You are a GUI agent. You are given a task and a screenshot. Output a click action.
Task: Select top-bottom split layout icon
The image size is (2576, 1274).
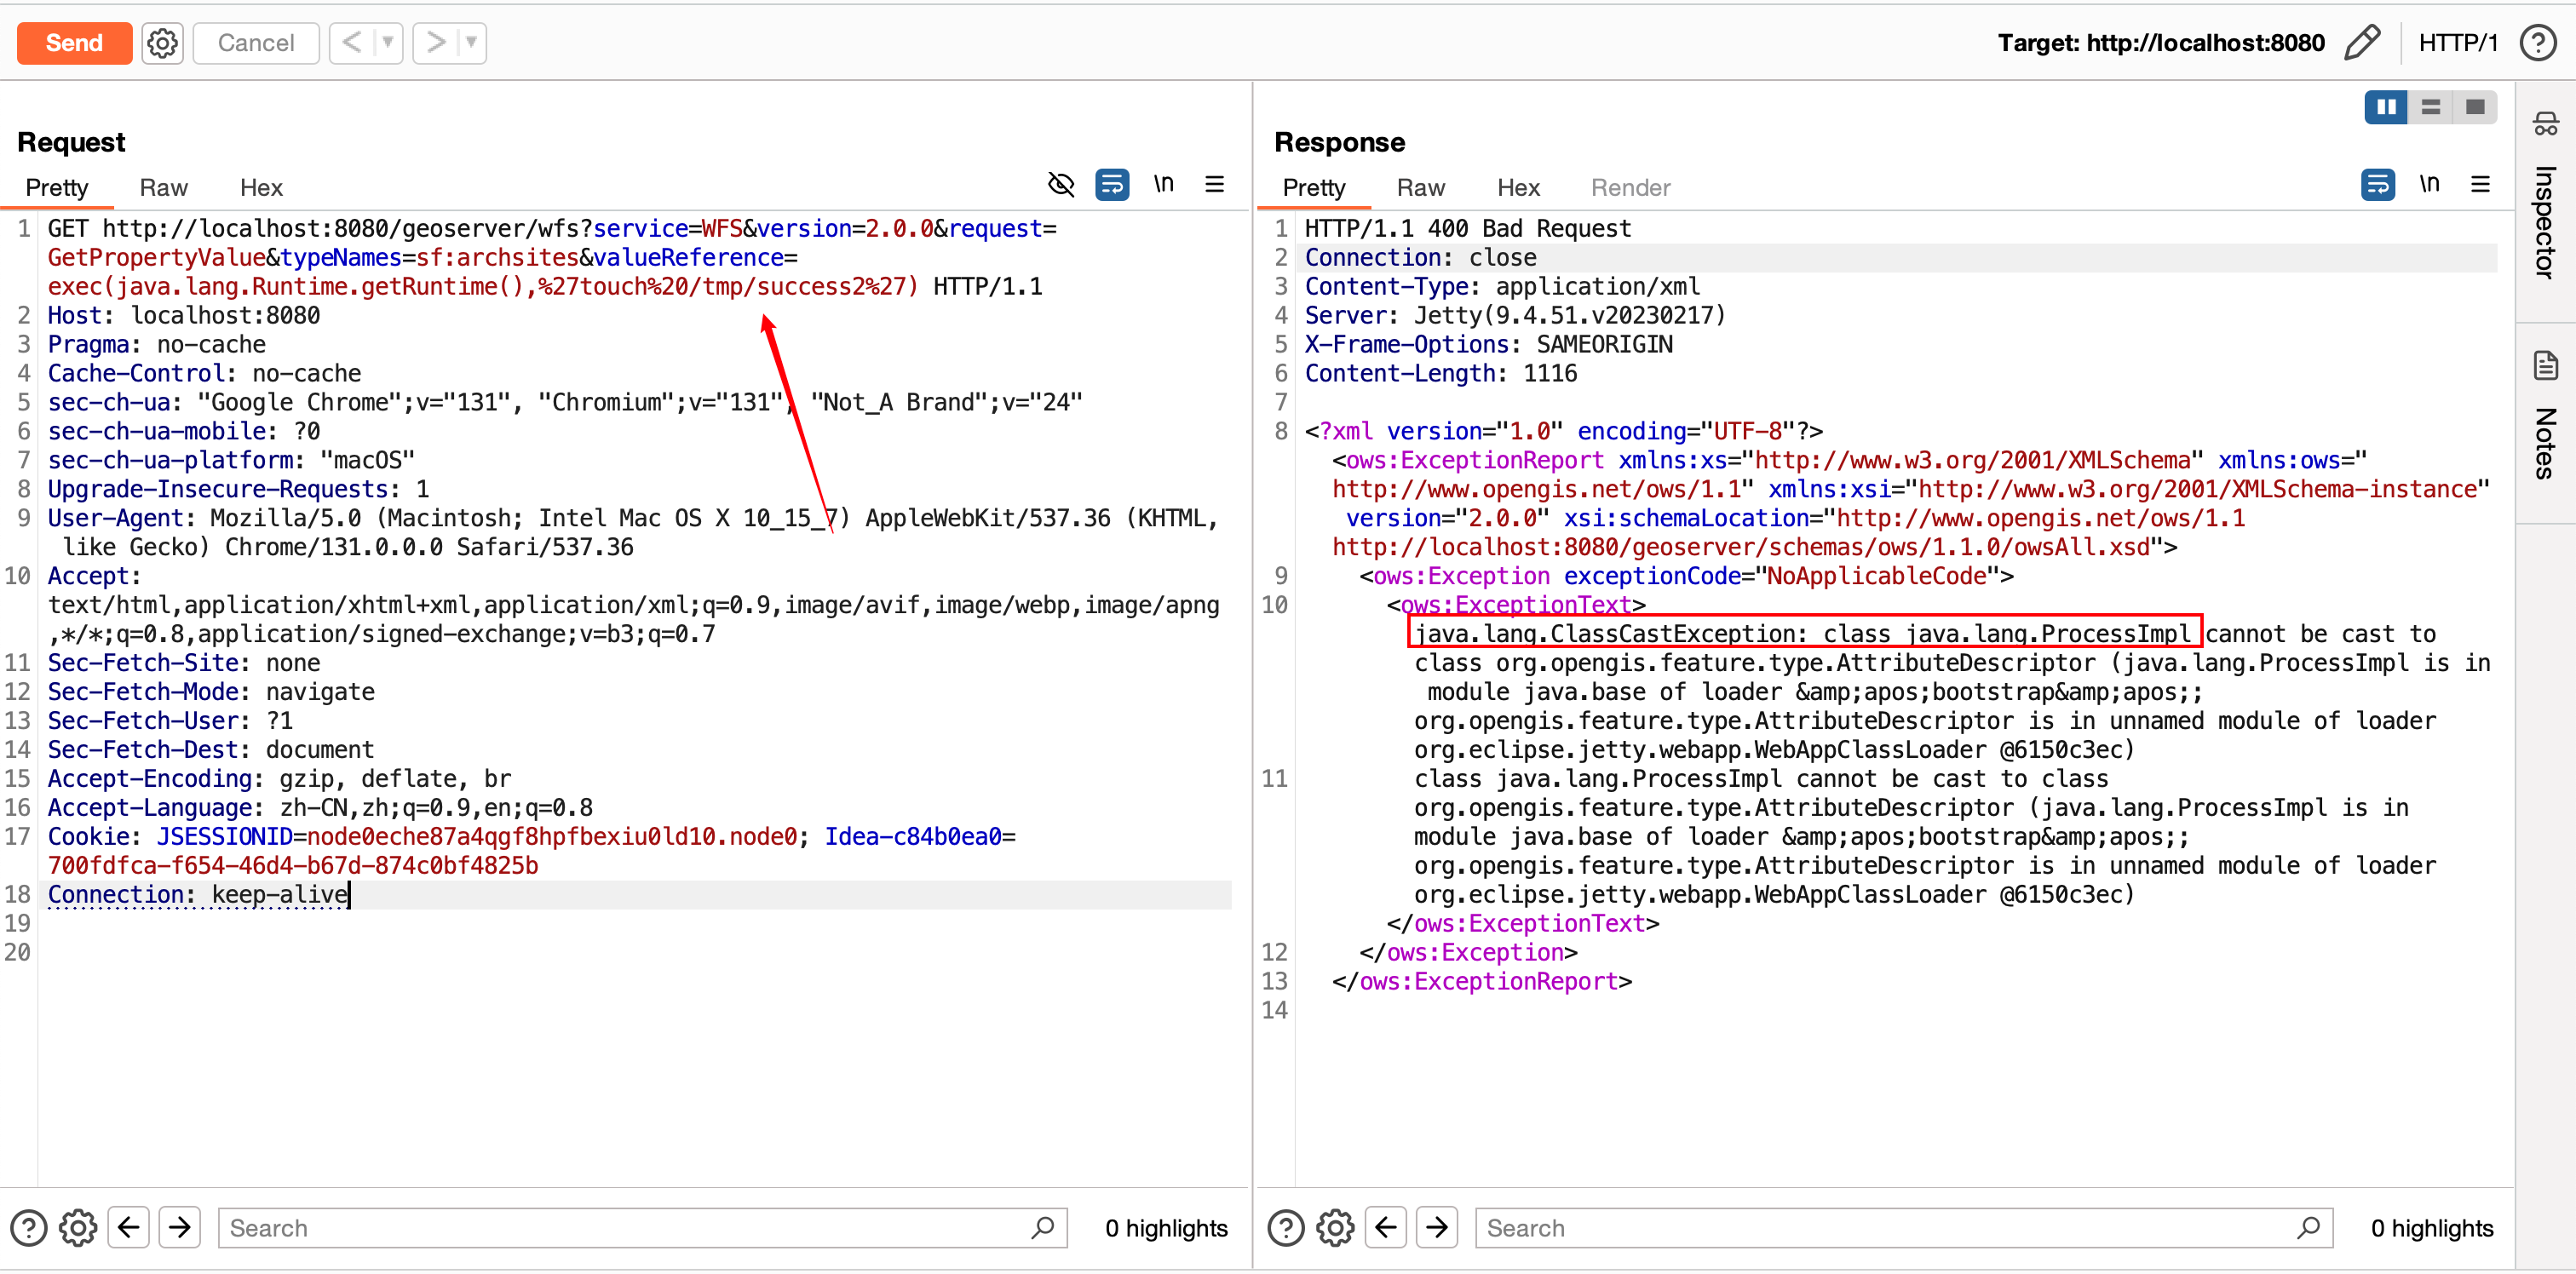(x=2431, y=107)
